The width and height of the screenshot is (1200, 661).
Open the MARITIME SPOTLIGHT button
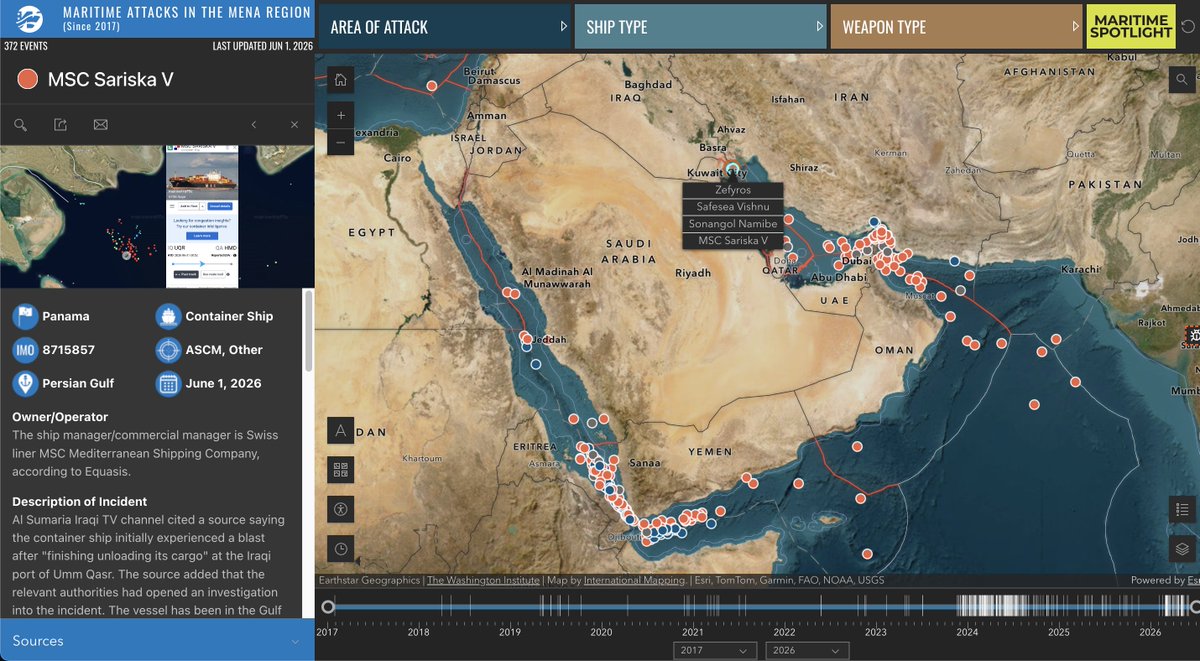(x=1131, y=27)
